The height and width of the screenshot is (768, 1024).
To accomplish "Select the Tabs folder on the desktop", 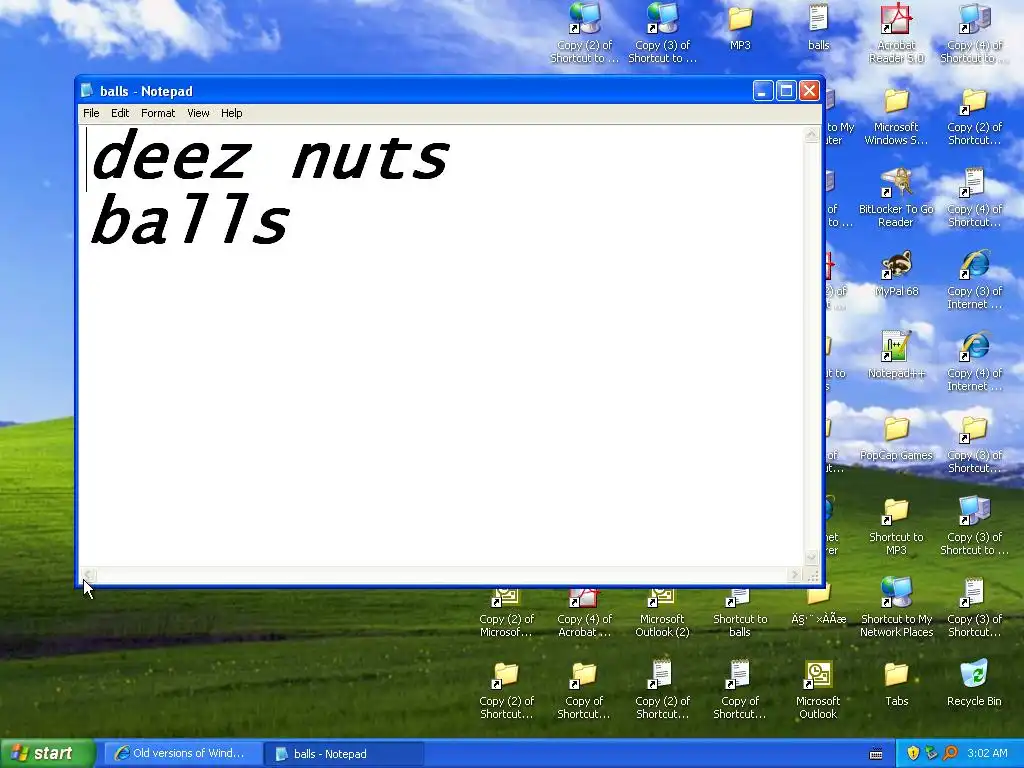I will pos(896,683).
